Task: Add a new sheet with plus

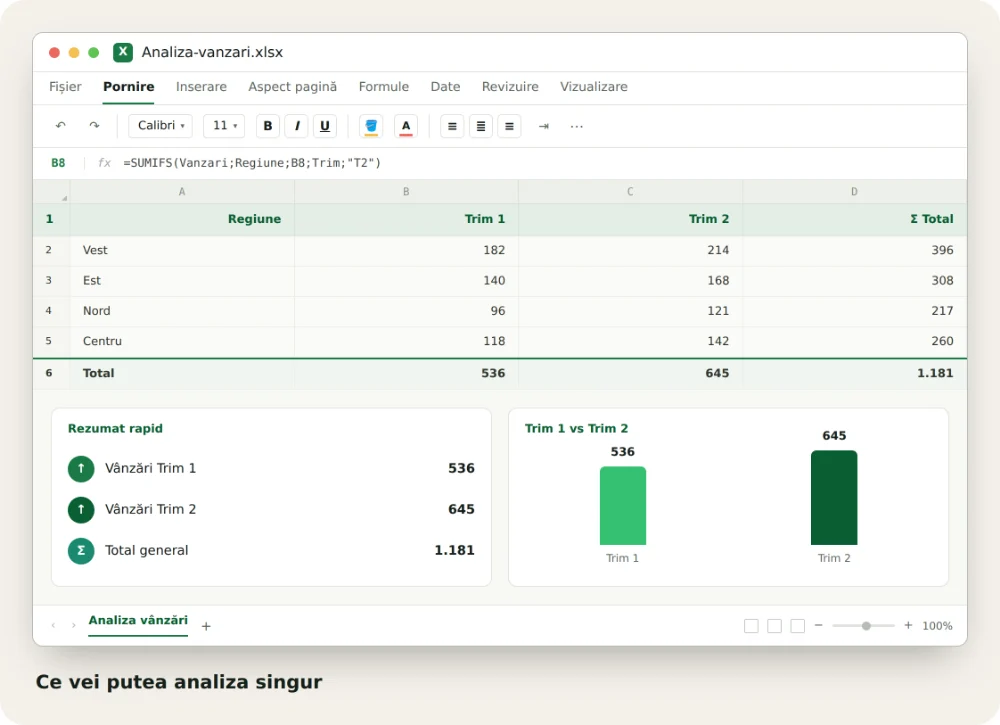Action: click(x=206, y=626)
